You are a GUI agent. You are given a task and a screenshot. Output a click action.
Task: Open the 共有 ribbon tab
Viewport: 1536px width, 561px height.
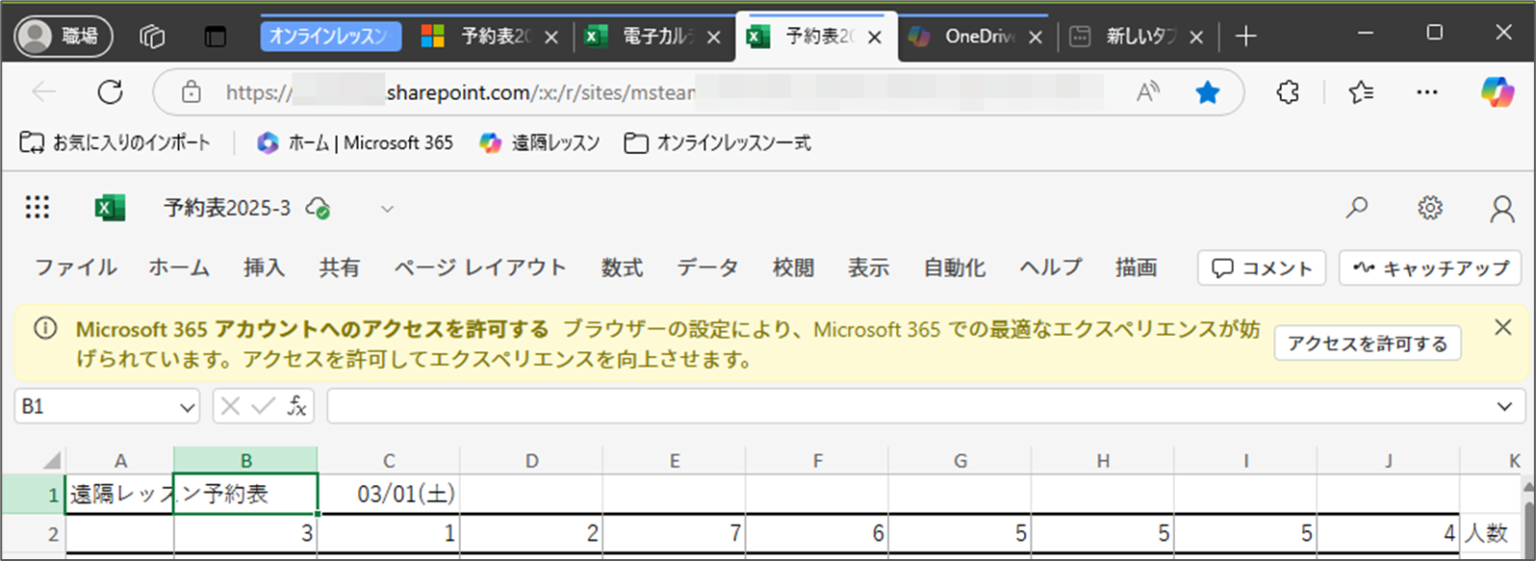(339, 267)
